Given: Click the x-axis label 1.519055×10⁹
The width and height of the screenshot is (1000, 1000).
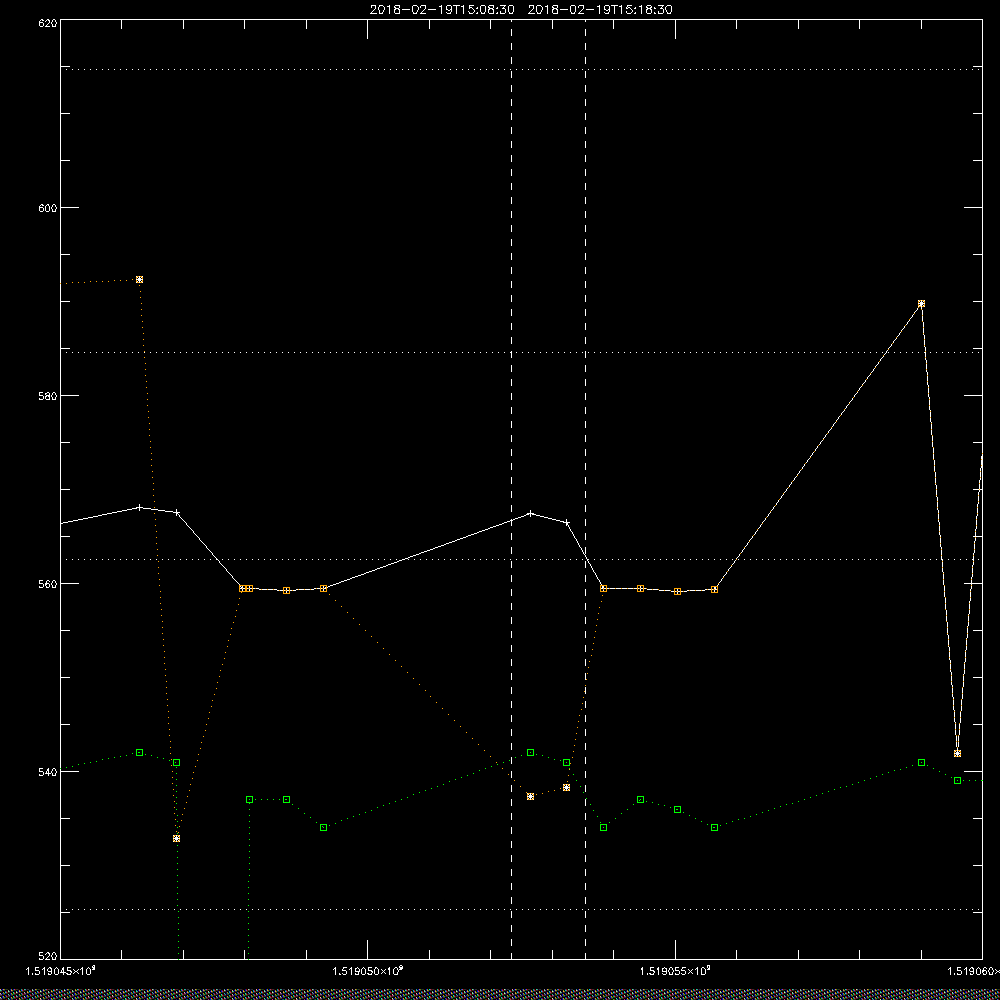Looking at the screenshot, I should click(x=675, y=972).
